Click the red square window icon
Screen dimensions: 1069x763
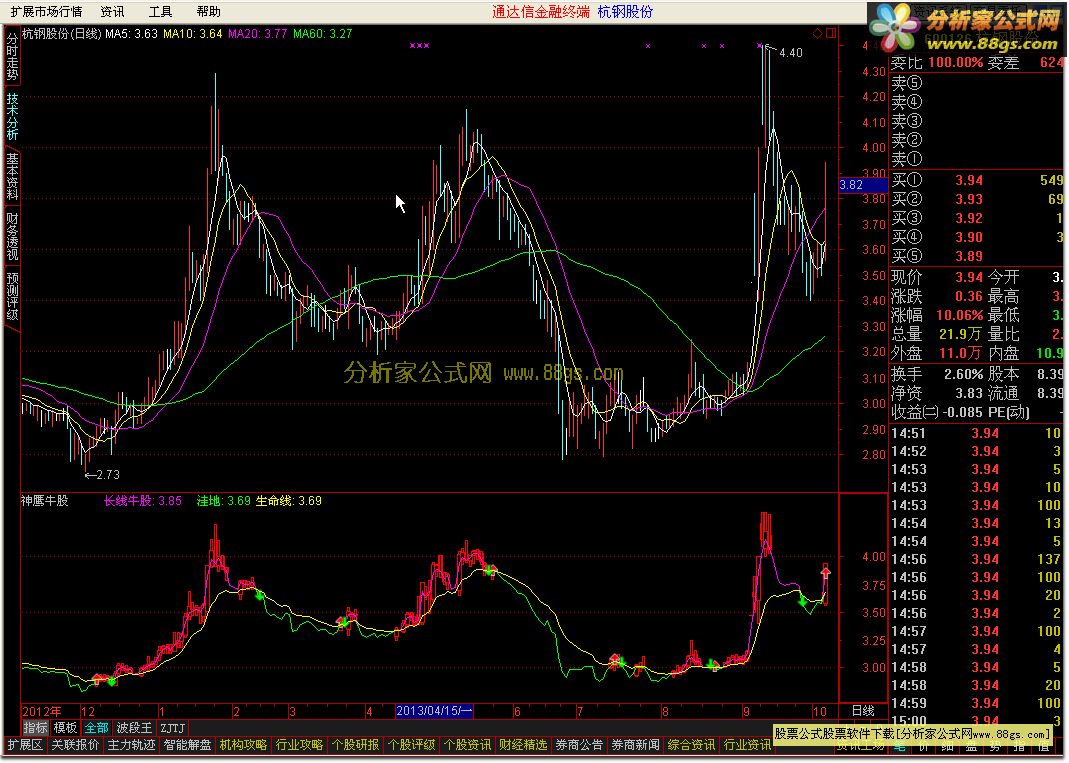[830, 33]
